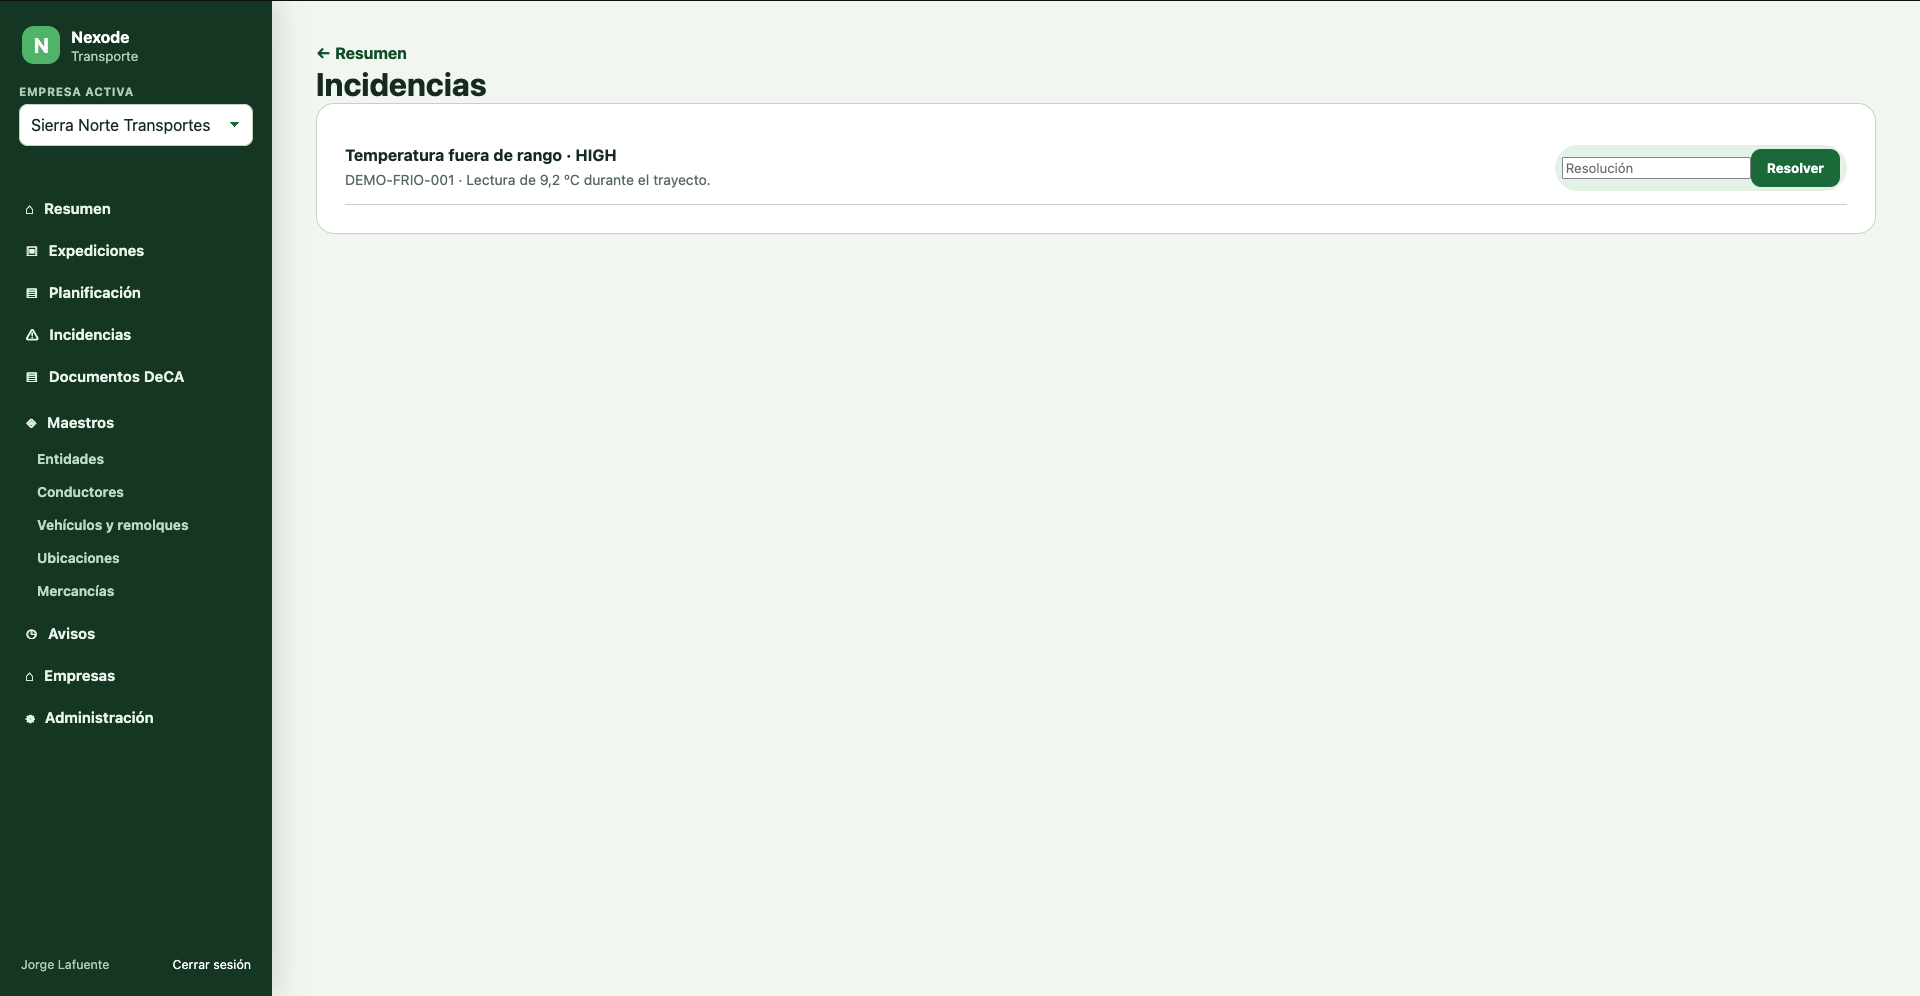Viewport: 1920px width, 996px height.
Task: Open Entidades under Maestros
Action: click(70, 459)
